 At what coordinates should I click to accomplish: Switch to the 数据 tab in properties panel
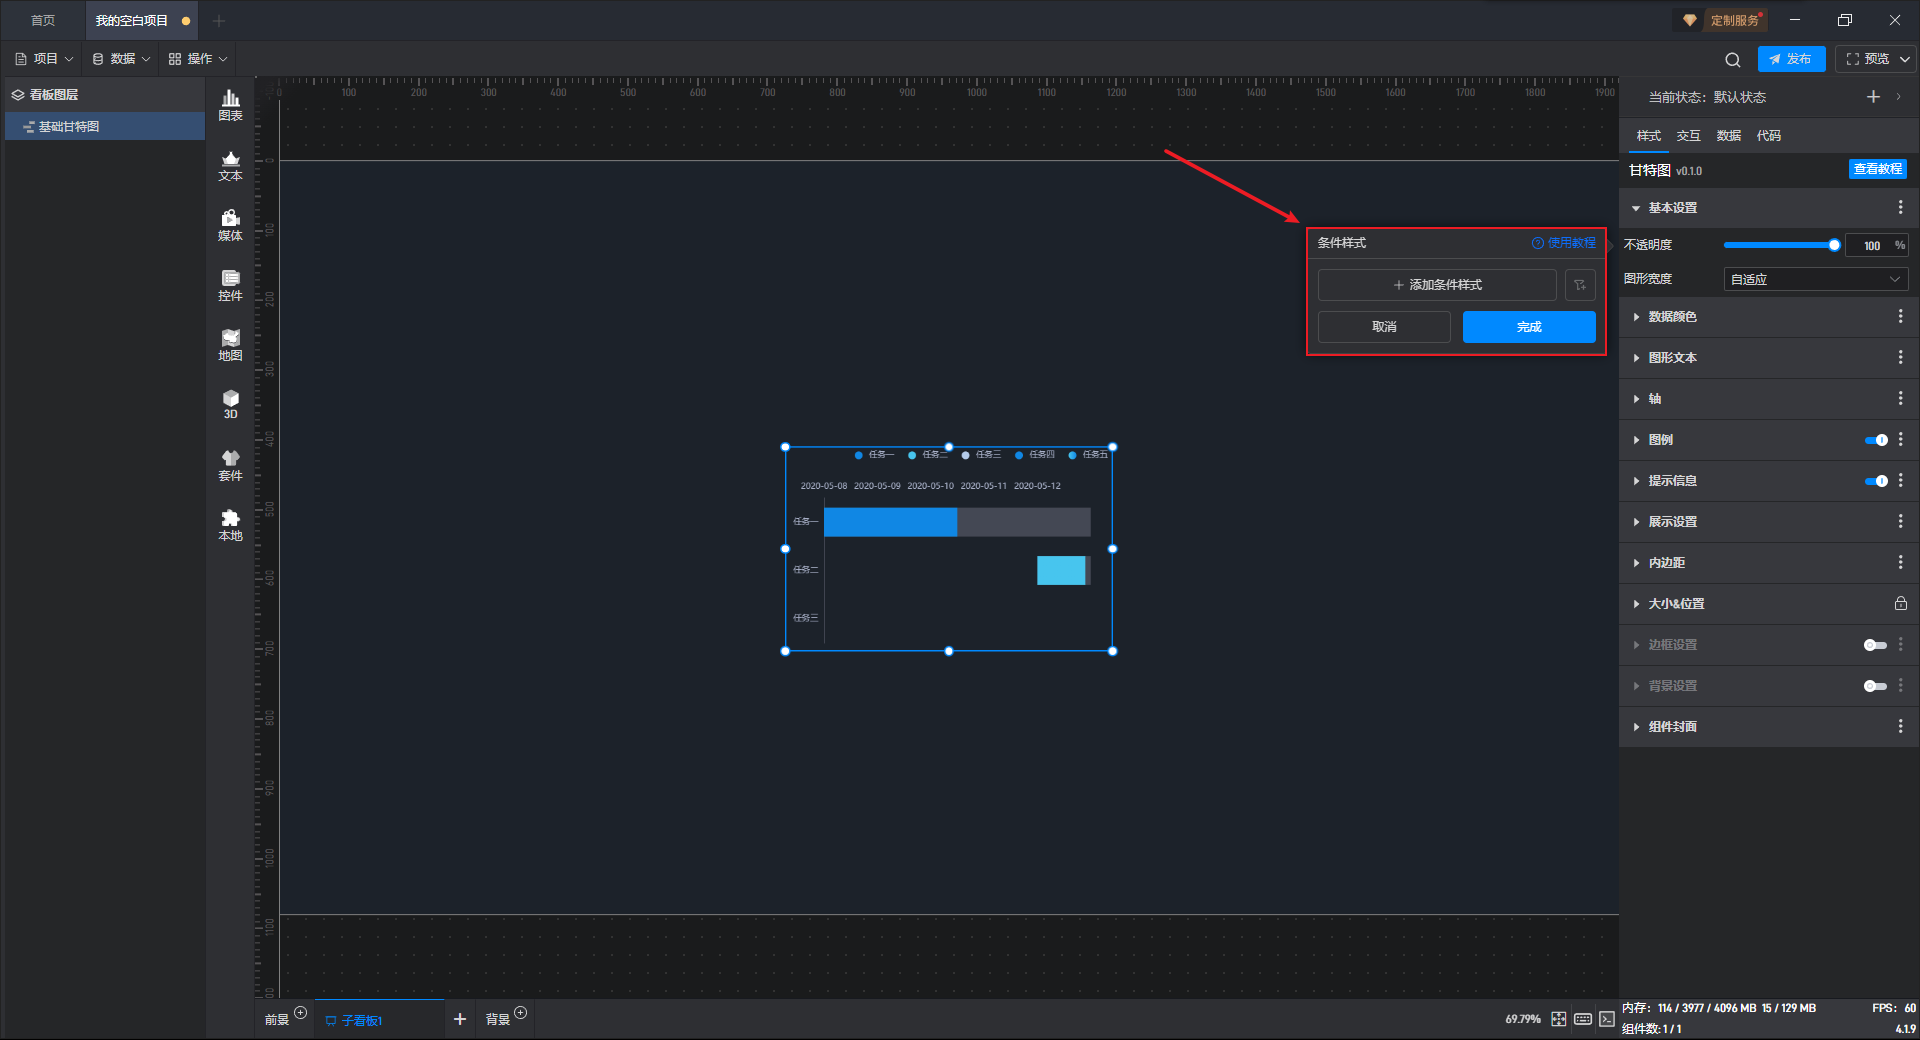(1728, 136)
